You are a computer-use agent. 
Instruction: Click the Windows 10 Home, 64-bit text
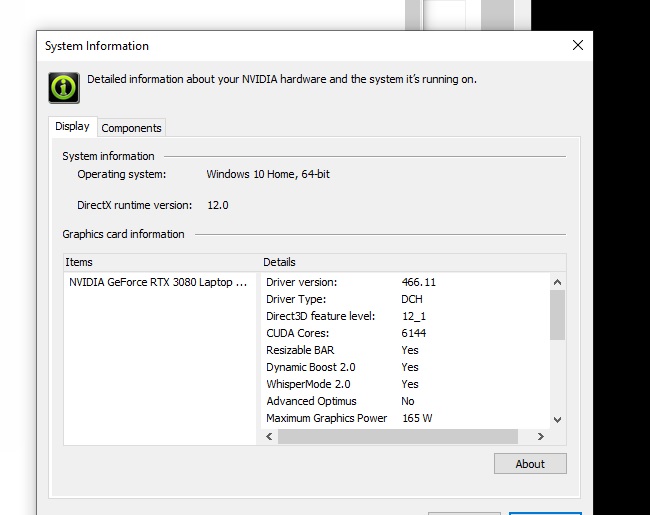tap(268, 174)
